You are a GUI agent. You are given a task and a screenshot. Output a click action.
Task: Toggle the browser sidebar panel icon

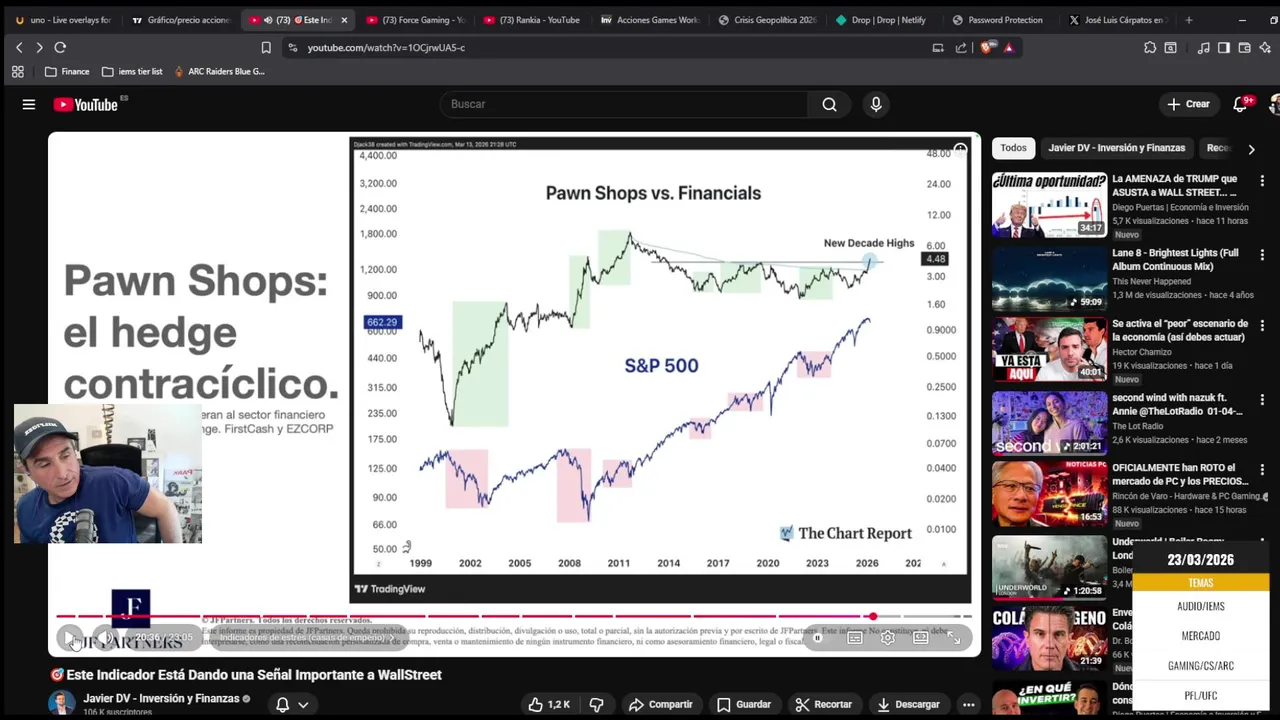pyautogui.click(x=1224, y=47)
